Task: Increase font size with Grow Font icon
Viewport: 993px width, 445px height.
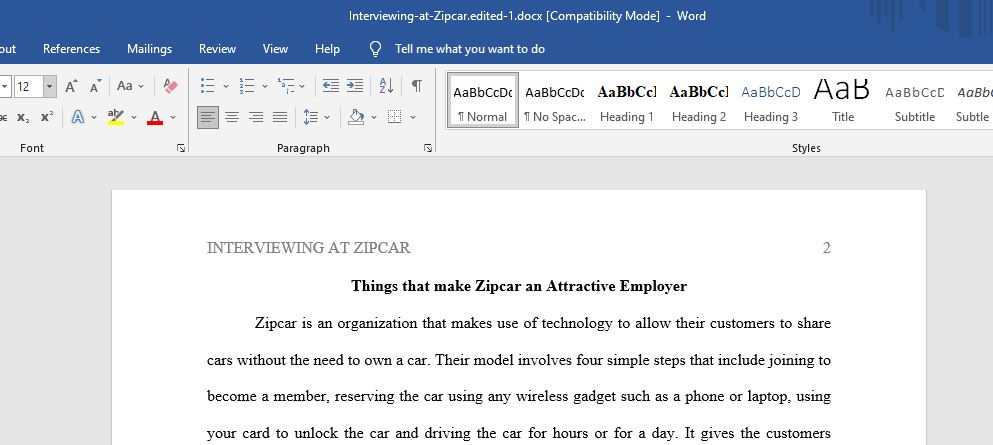Action: [x=72, y=86]
